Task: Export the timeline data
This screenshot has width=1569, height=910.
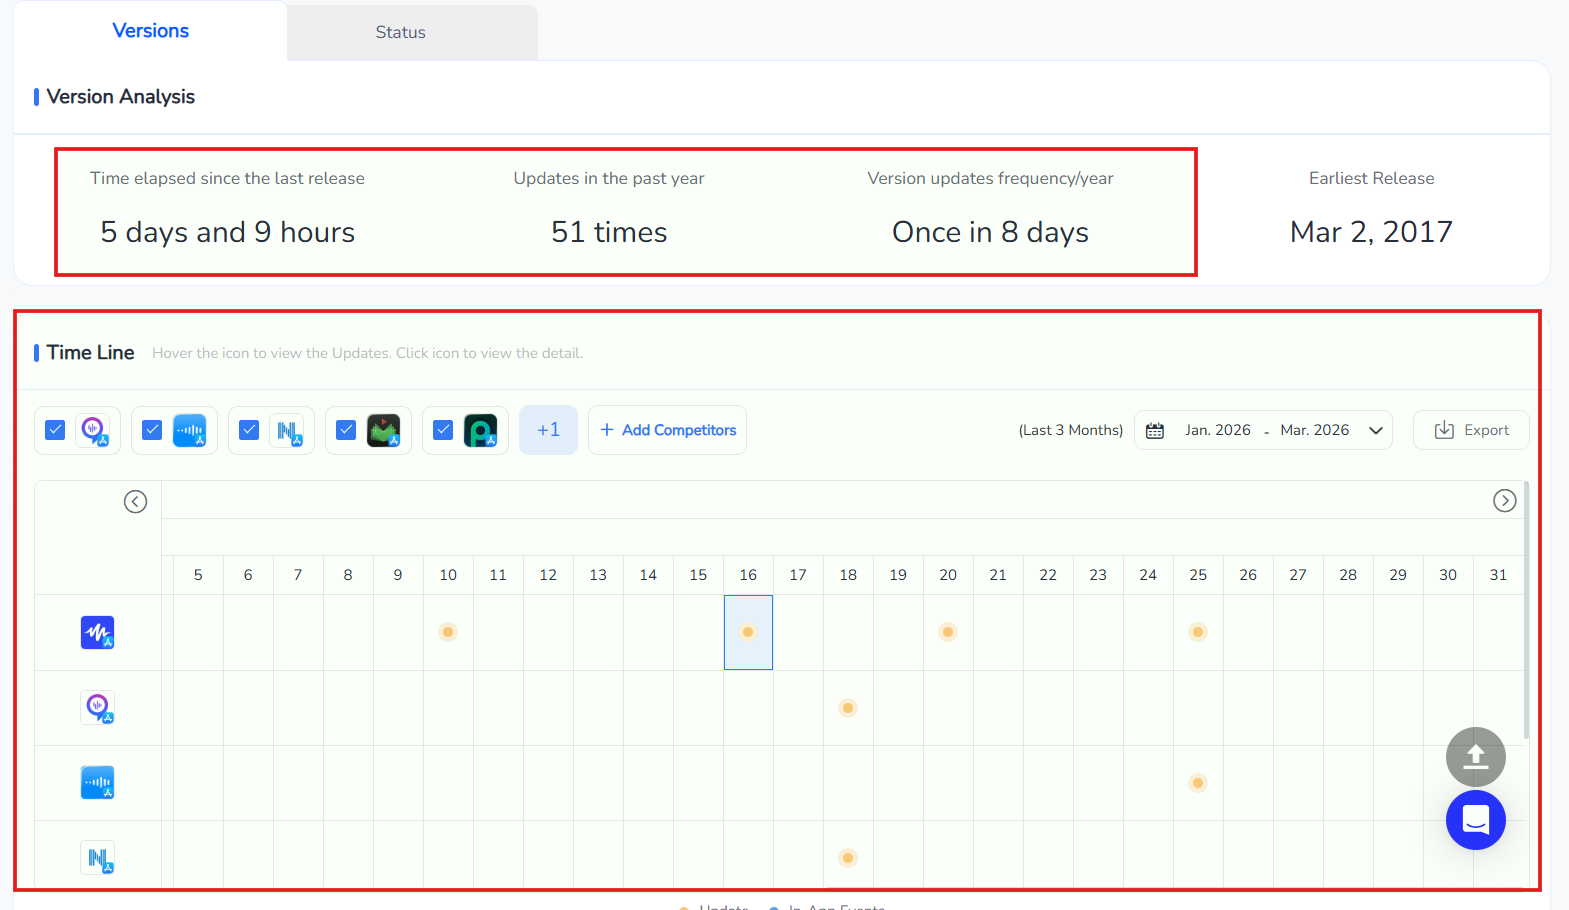Action: (x=1471, y=430)
